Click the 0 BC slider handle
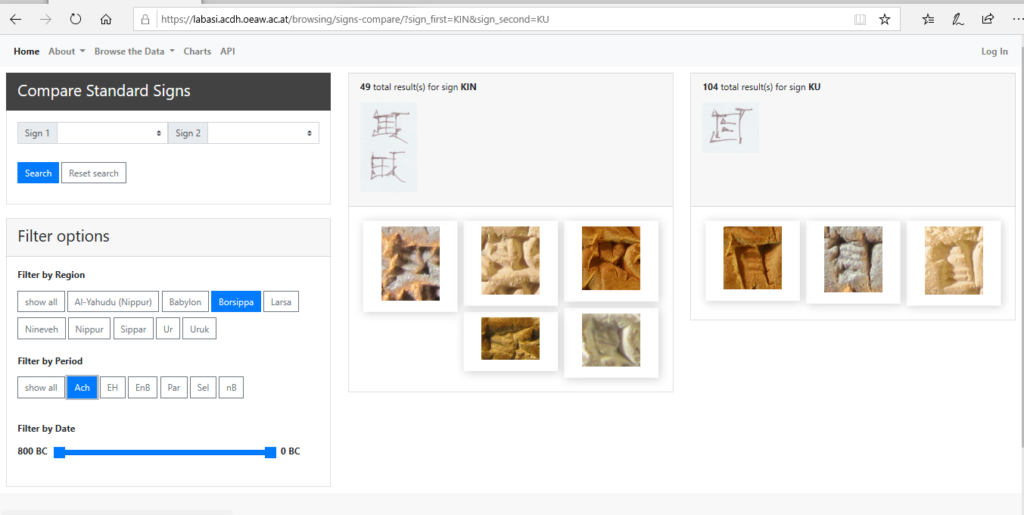1024x515 pixels. click(270, 452)
